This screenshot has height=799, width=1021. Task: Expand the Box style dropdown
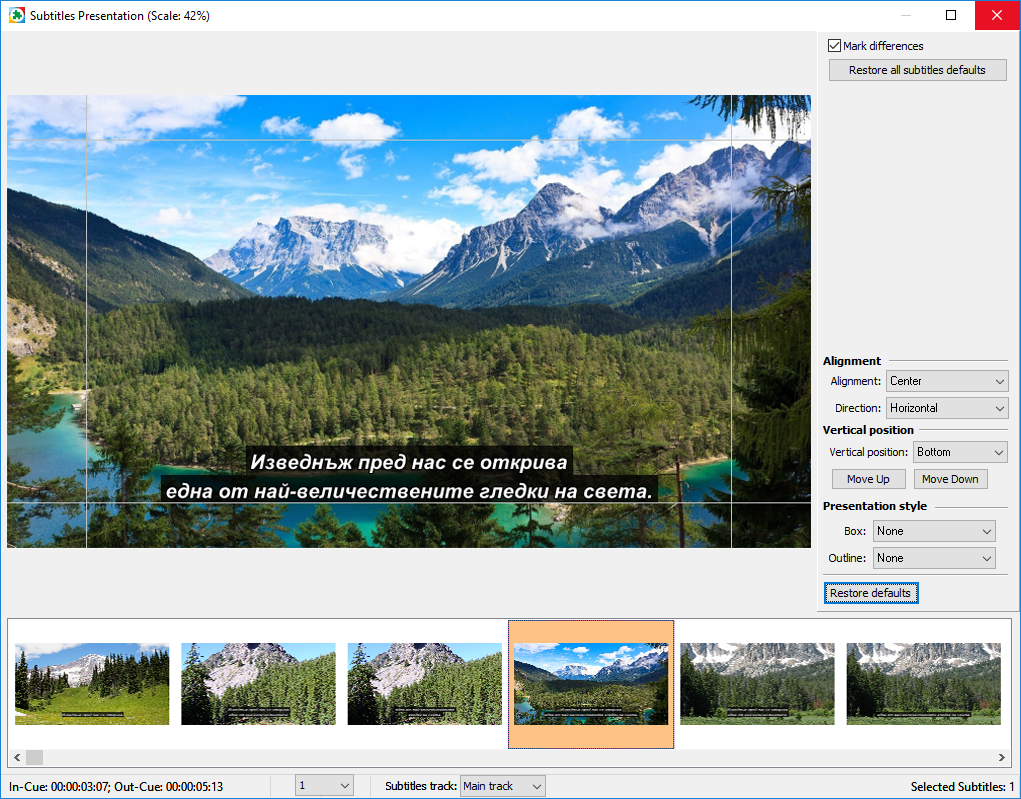(x=934, y=531)
